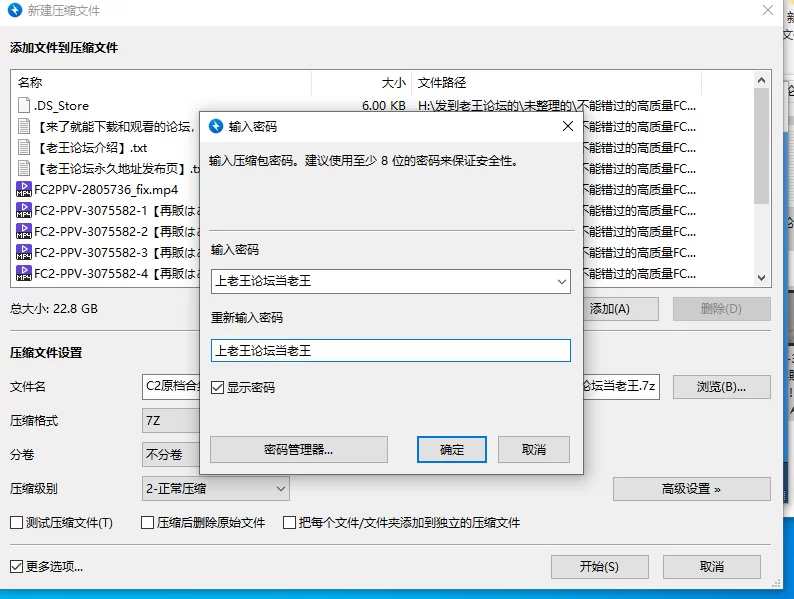Close the 新建压缩文件 window
The image size is (794, 599).
click(768, 10)
